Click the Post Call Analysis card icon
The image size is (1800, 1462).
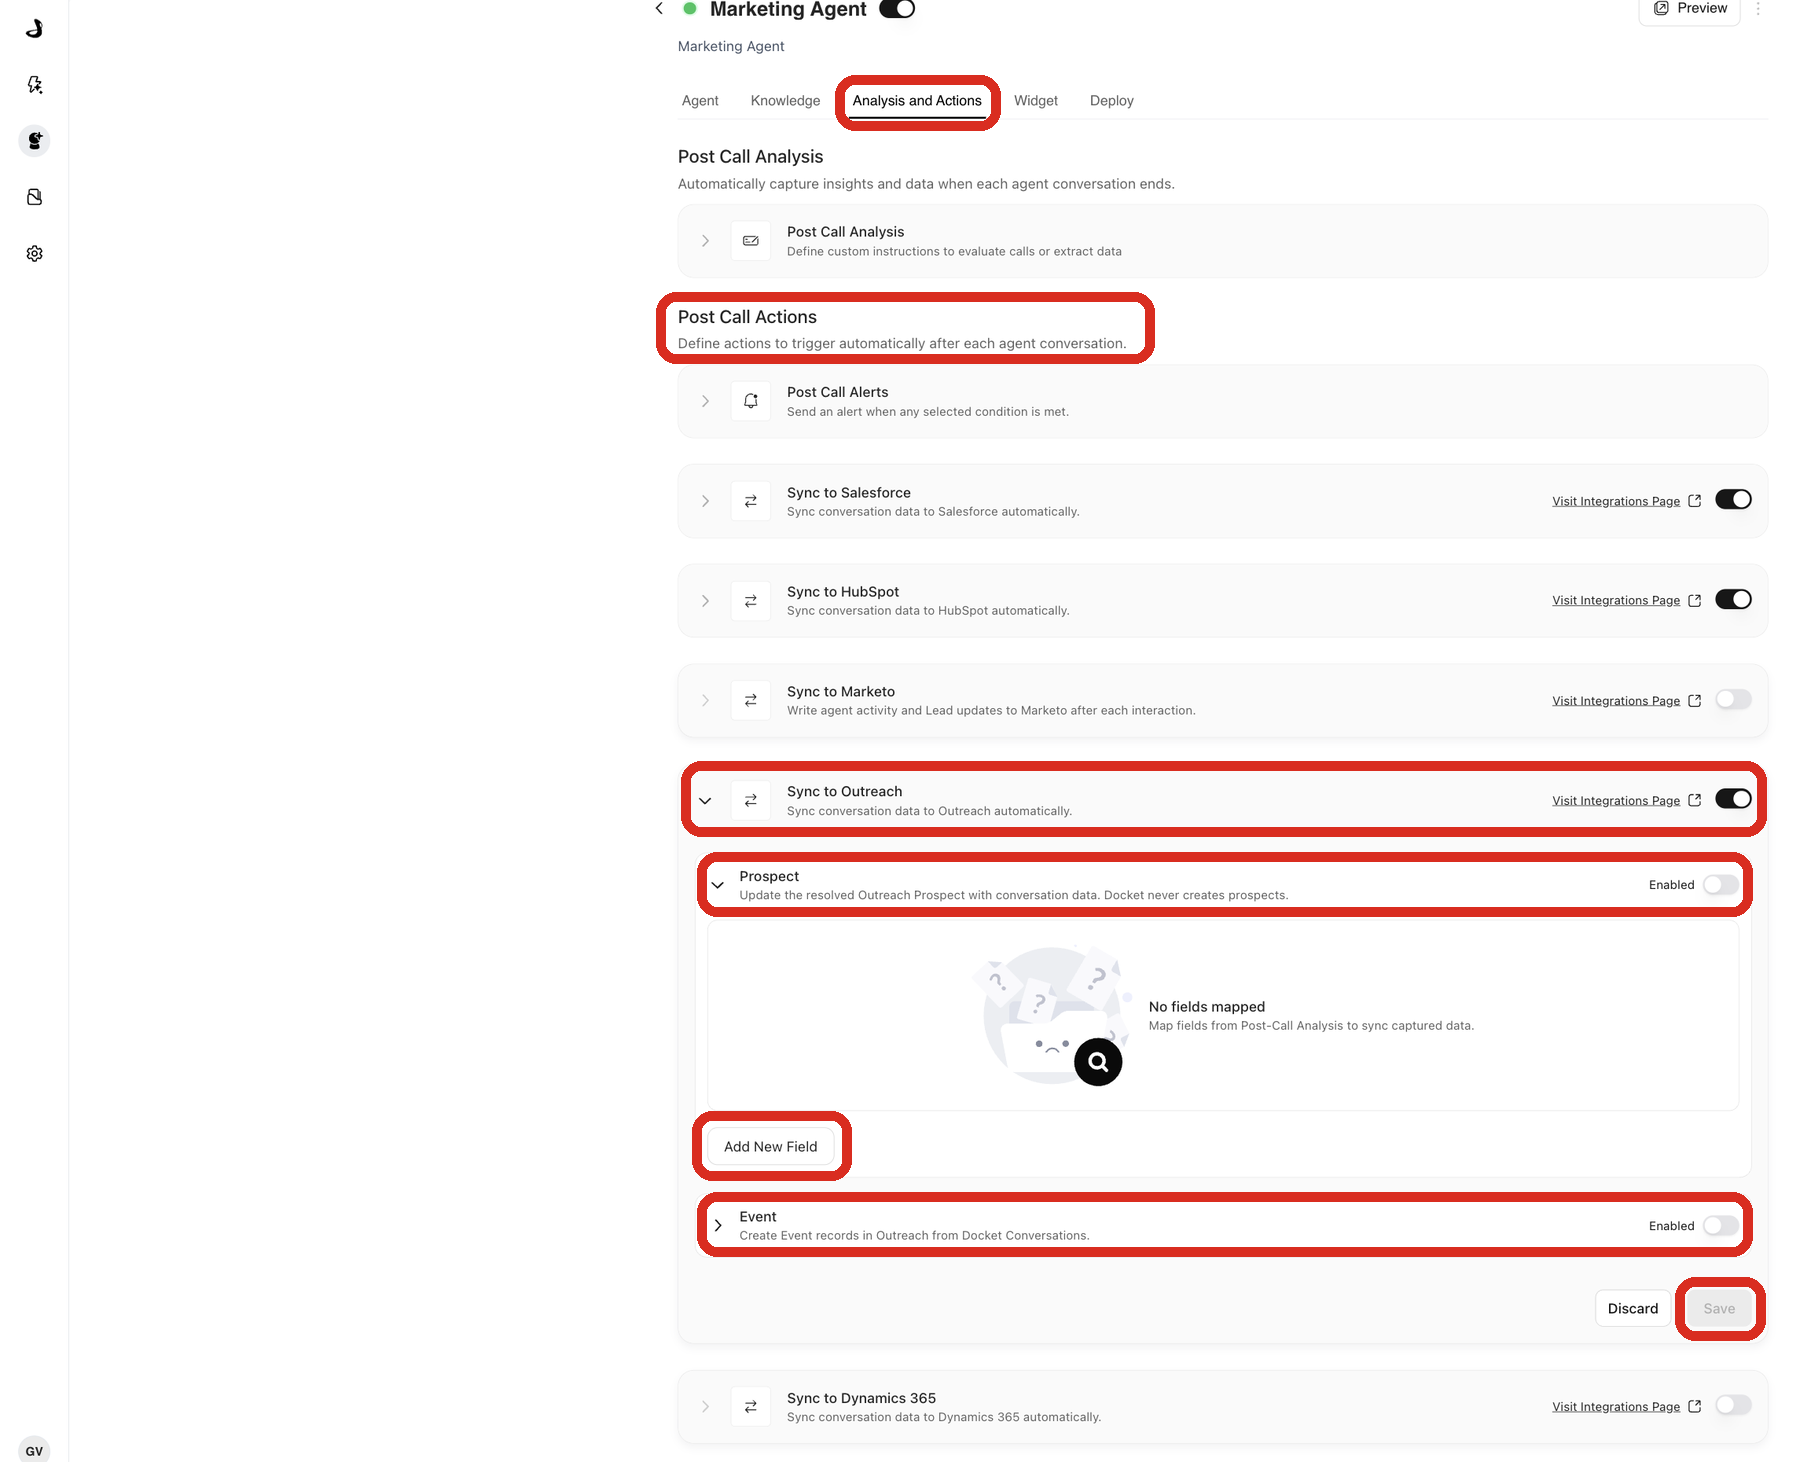pos(751,241)
